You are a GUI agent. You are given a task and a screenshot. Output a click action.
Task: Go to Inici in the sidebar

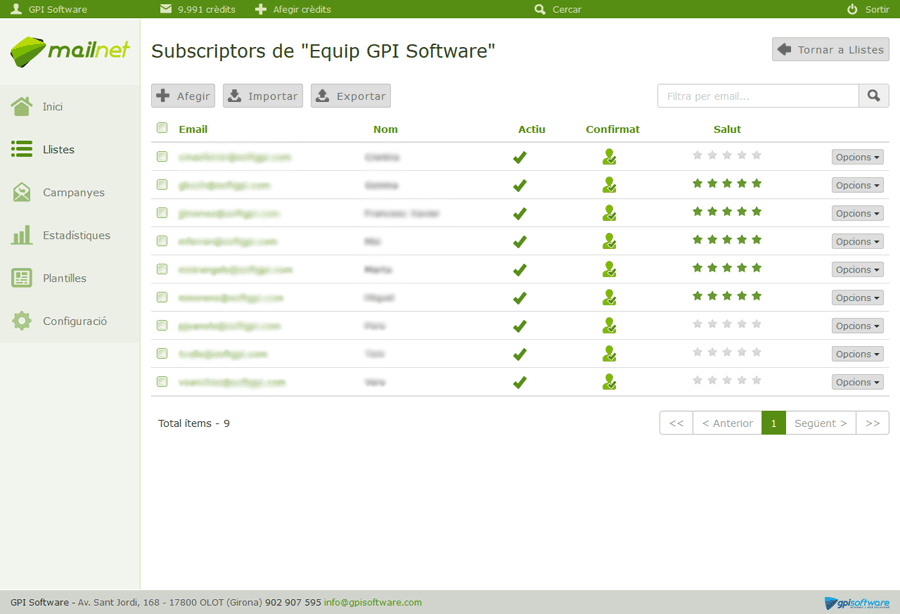(x=53, y=107)
